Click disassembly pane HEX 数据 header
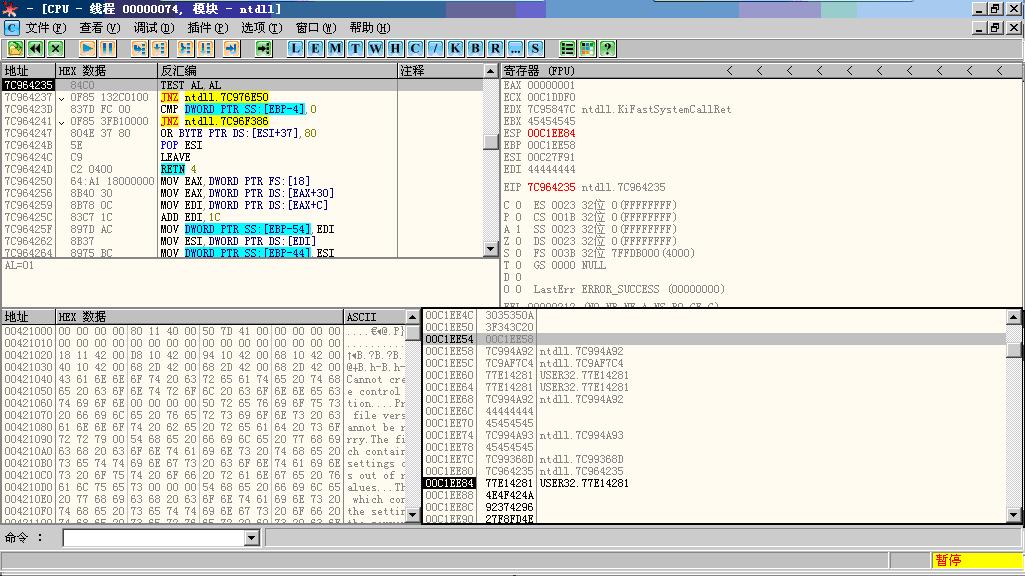1025x576 pixels. pos(107,71)
